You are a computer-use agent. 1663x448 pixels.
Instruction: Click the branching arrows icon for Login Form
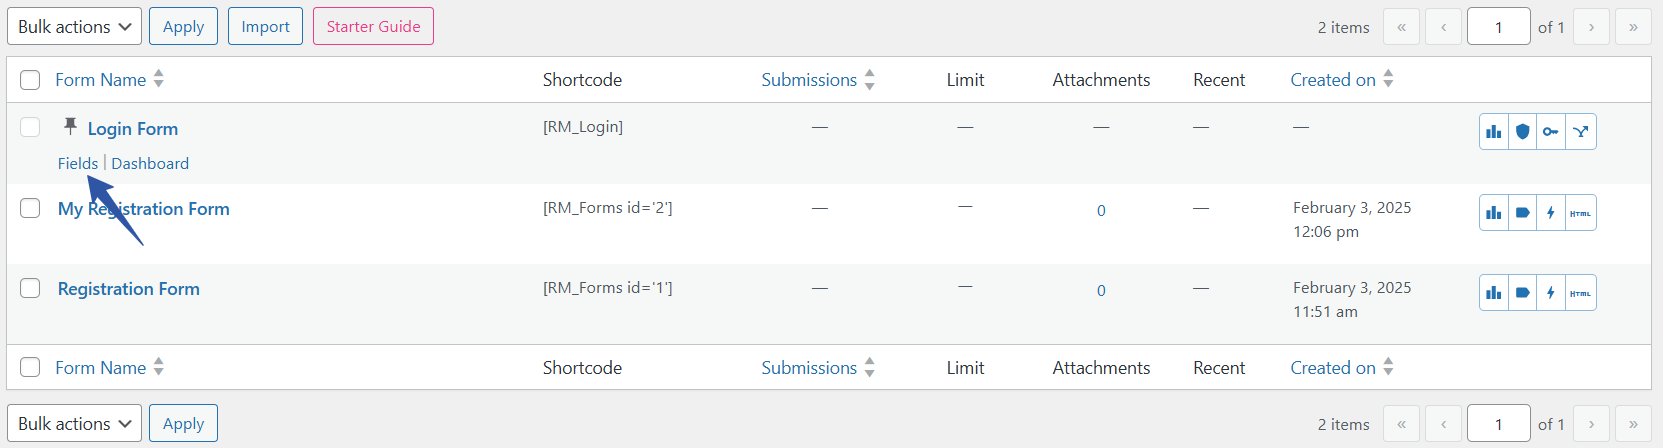click(x=1580, y=132)
